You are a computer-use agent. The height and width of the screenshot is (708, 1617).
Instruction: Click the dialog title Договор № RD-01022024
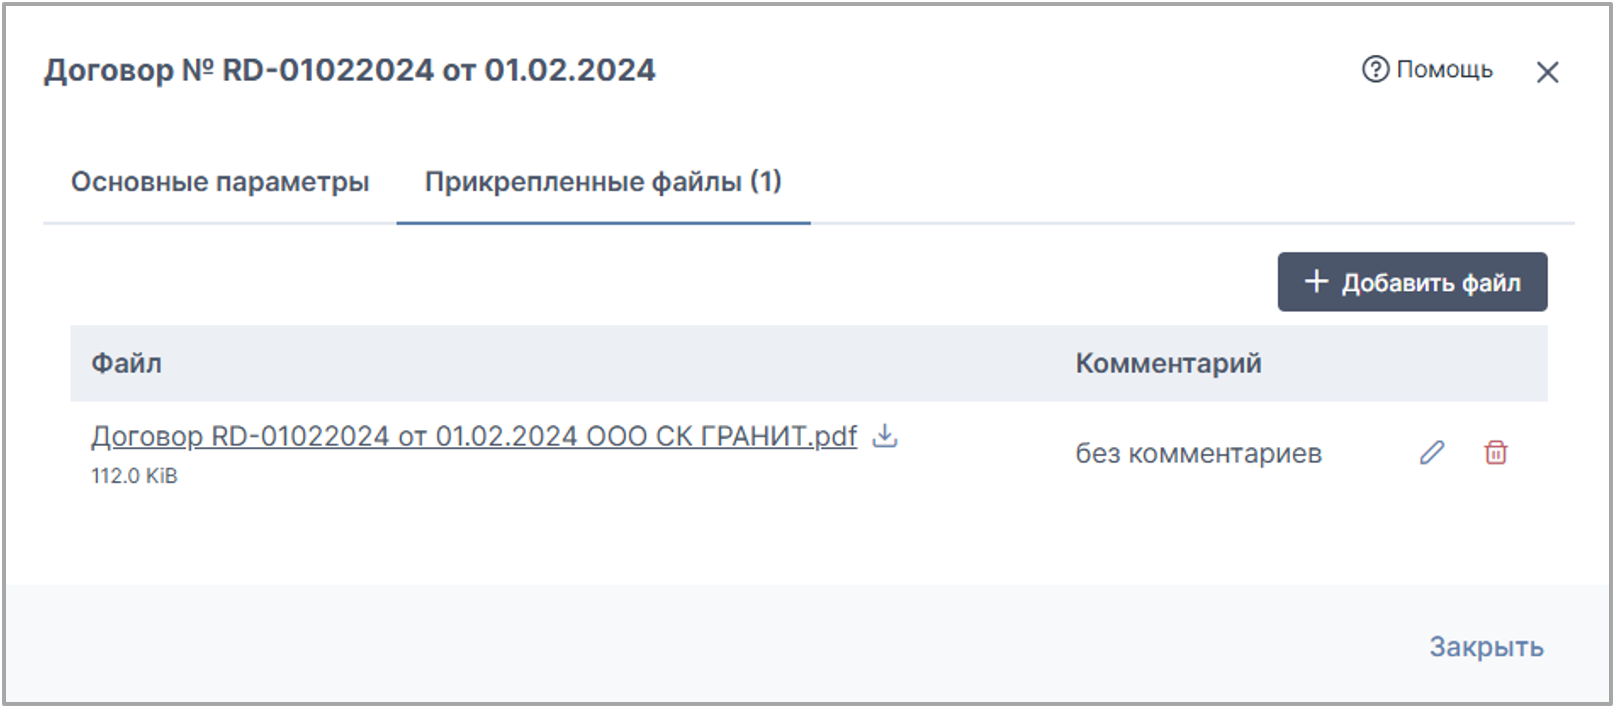pos(239,71)
